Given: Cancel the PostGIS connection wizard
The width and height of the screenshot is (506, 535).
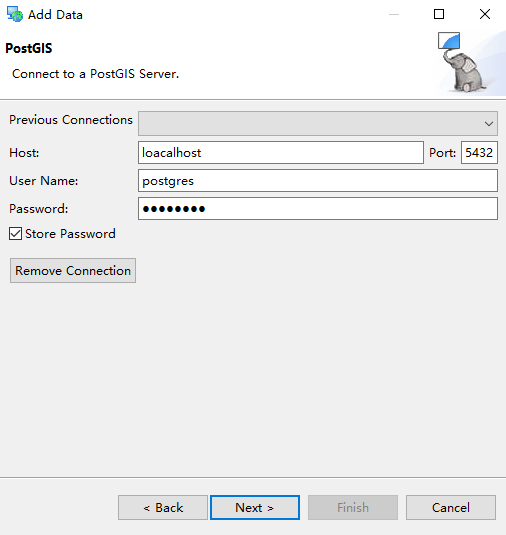Looking at the screenshot, I should 451,508.
